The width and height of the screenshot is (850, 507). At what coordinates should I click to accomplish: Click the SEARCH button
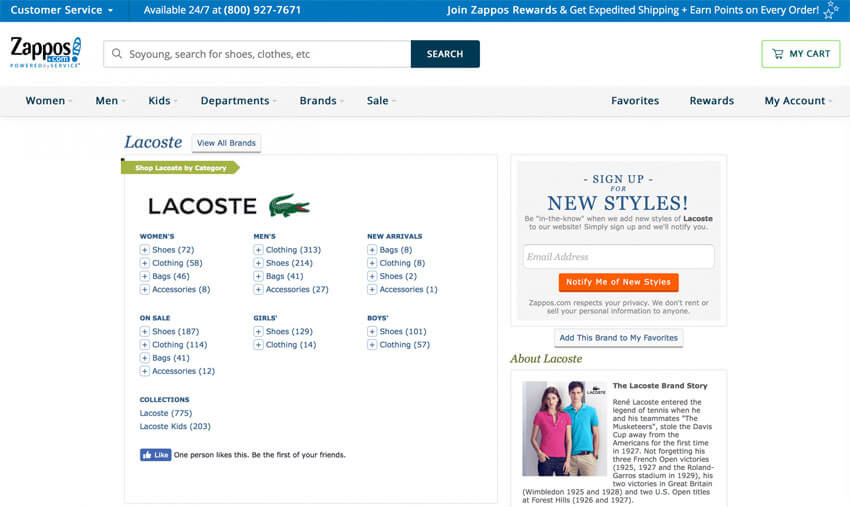(x=445, y=54)
